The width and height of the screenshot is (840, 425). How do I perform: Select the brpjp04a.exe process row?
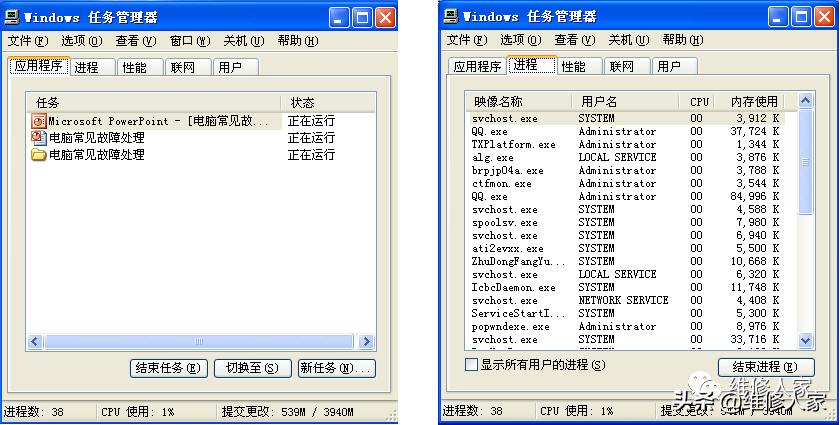click(625, 170)
